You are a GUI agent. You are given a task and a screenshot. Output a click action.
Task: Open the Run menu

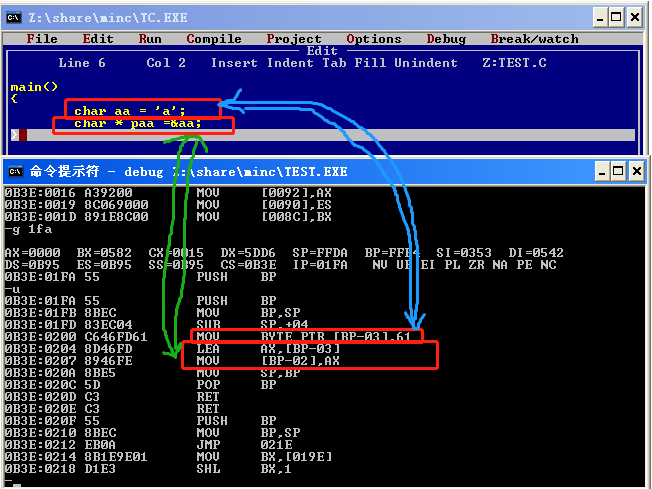pyautogui.click(x=150, y=39)
